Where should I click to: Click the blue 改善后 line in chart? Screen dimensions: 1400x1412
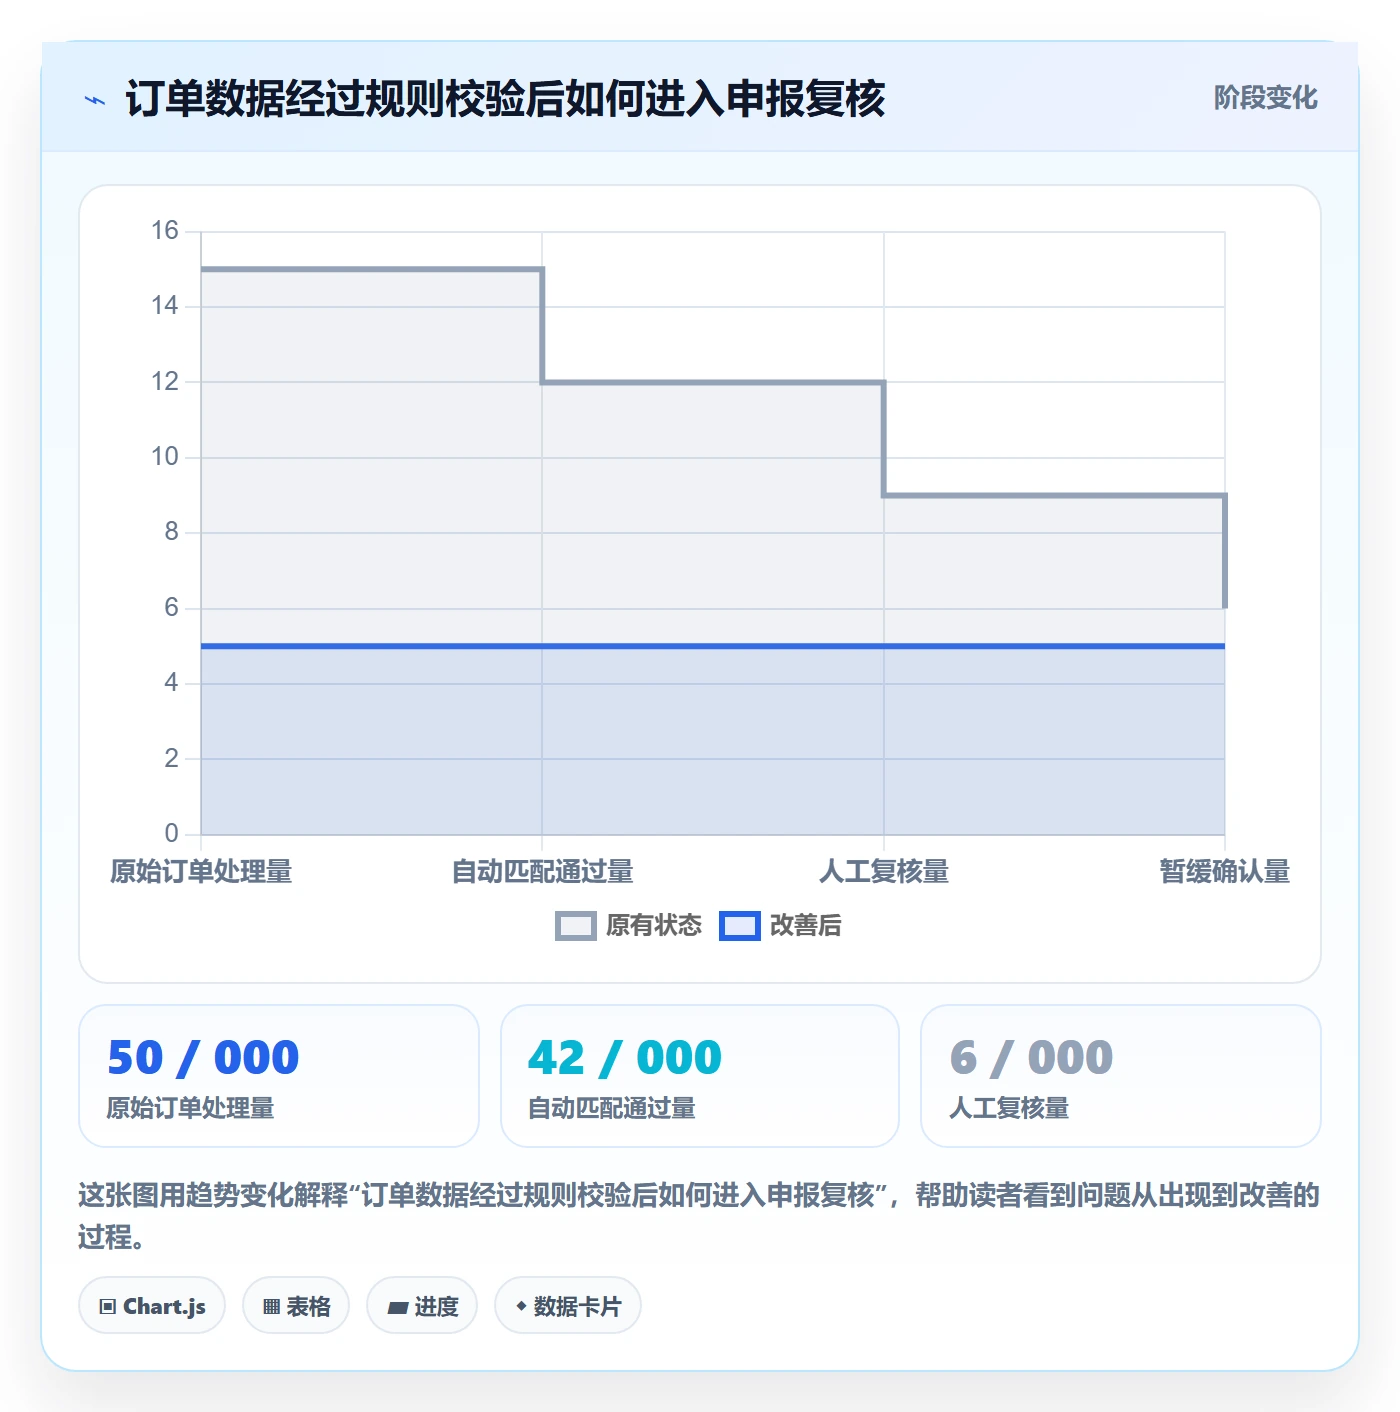pos(713,646)
